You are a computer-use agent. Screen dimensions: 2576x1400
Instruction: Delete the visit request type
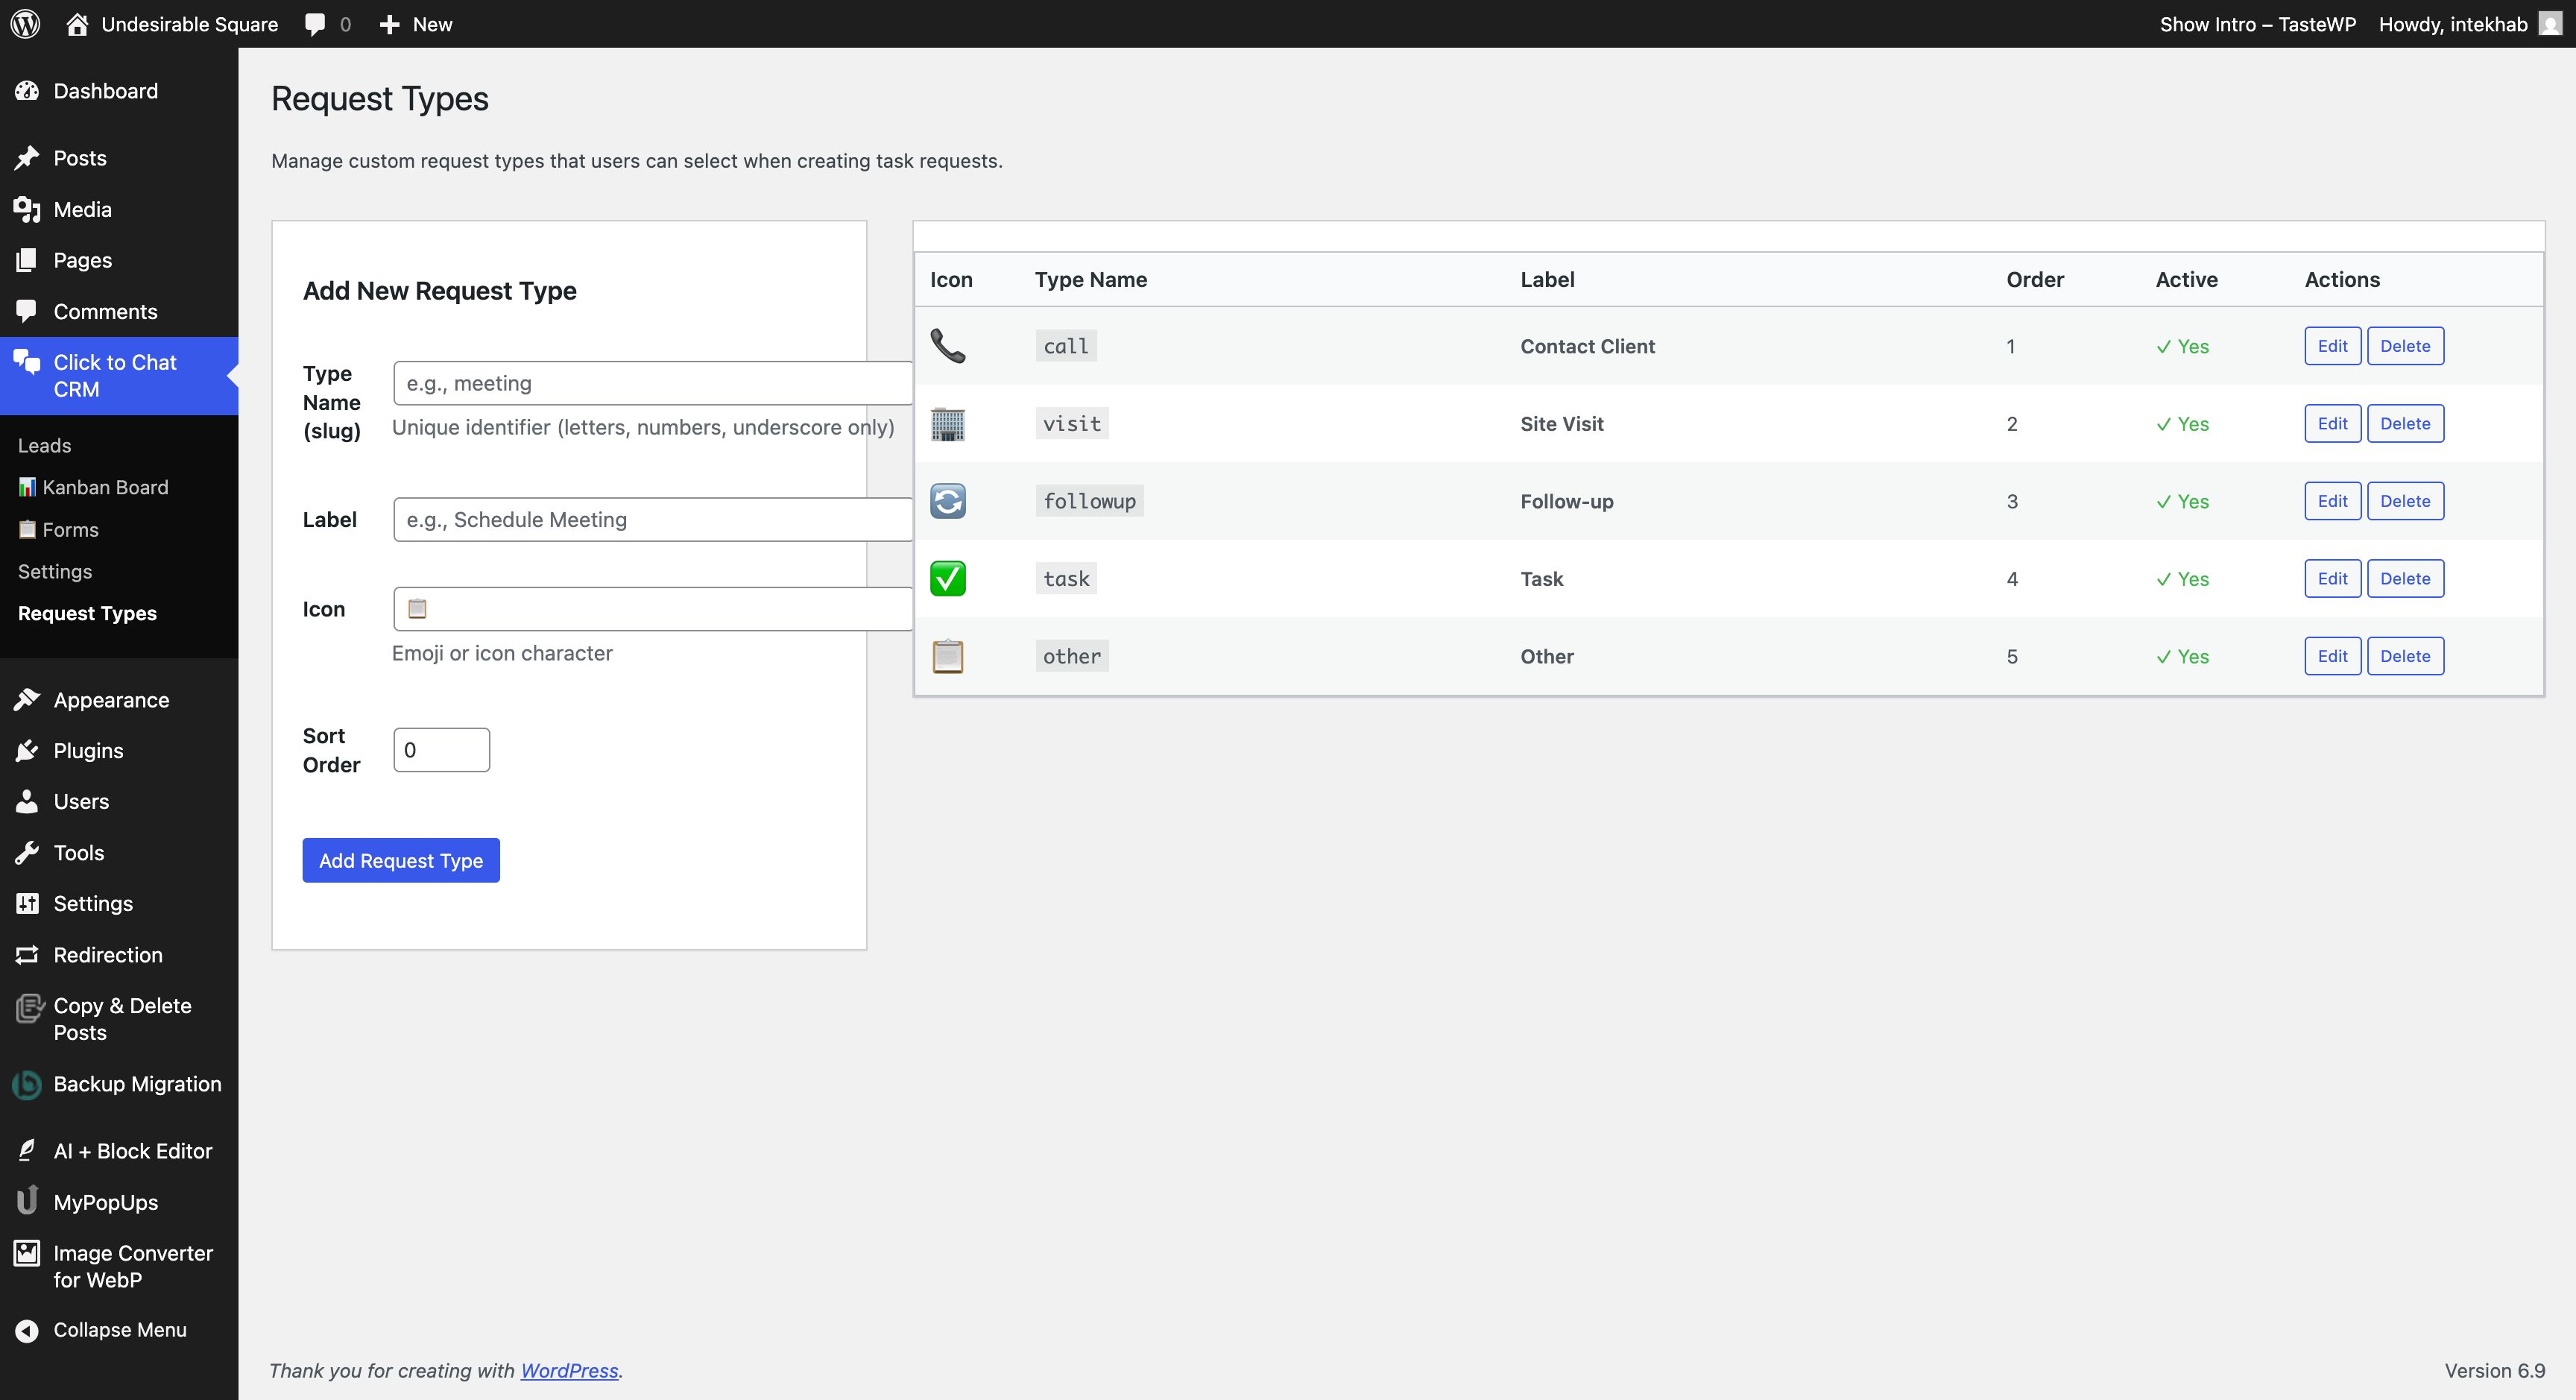(x=2405, y=424)
